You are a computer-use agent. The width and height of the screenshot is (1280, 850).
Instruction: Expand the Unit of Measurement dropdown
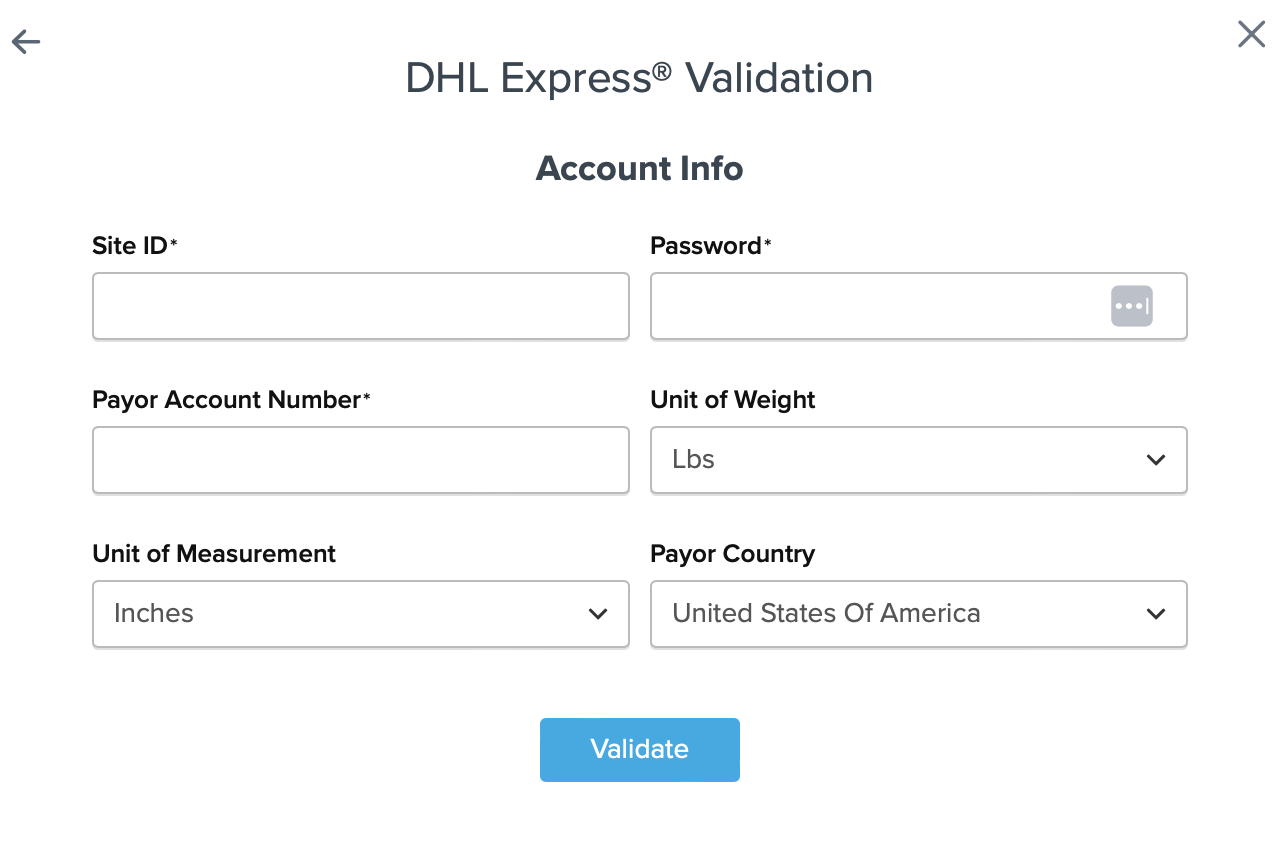(360, 614)
